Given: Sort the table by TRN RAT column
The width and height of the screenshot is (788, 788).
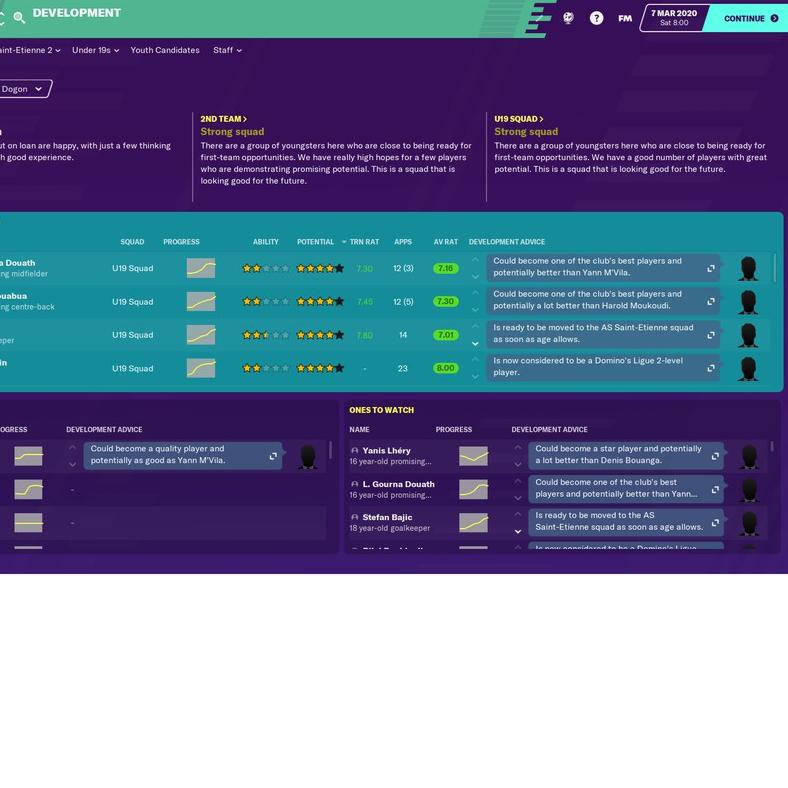Looking at the screenshot, I should tap(363, 242).
